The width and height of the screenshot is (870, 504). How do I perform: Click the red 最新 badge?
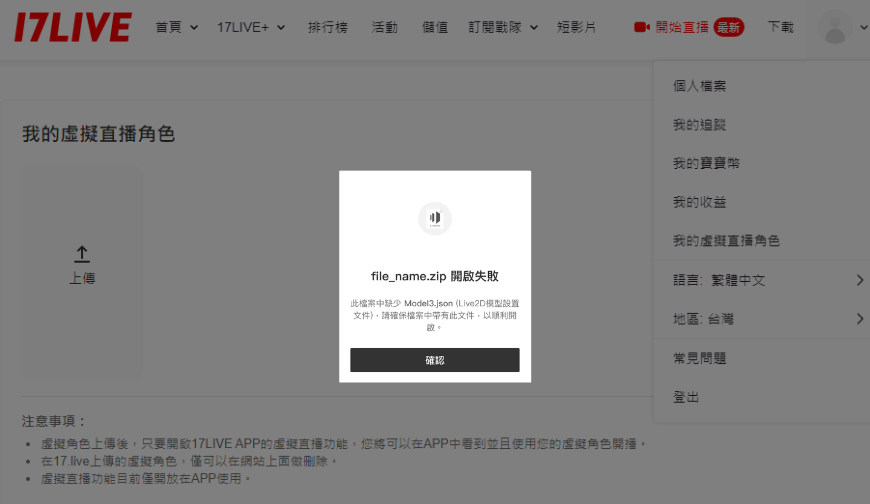coord(729,27)
